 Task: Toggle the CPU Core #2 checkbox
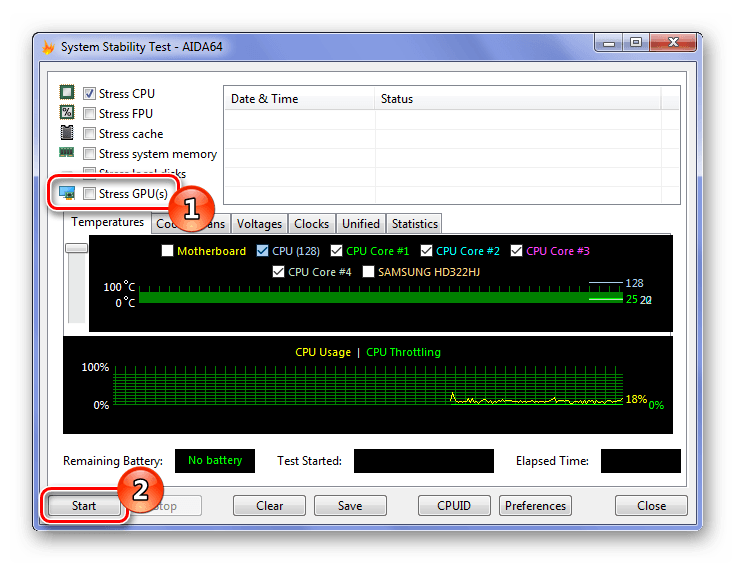point(426,251)
